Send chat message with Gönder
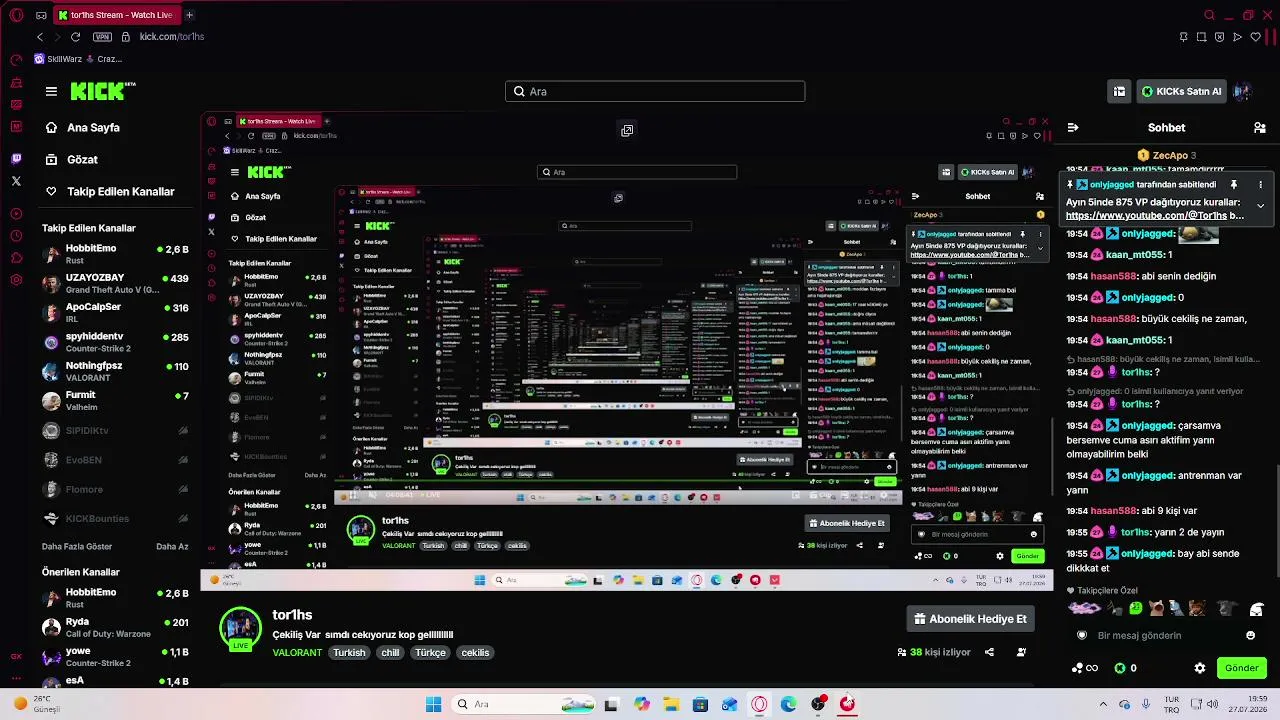This screenshot has height=720, width=1280. (x=1242, y=668)
